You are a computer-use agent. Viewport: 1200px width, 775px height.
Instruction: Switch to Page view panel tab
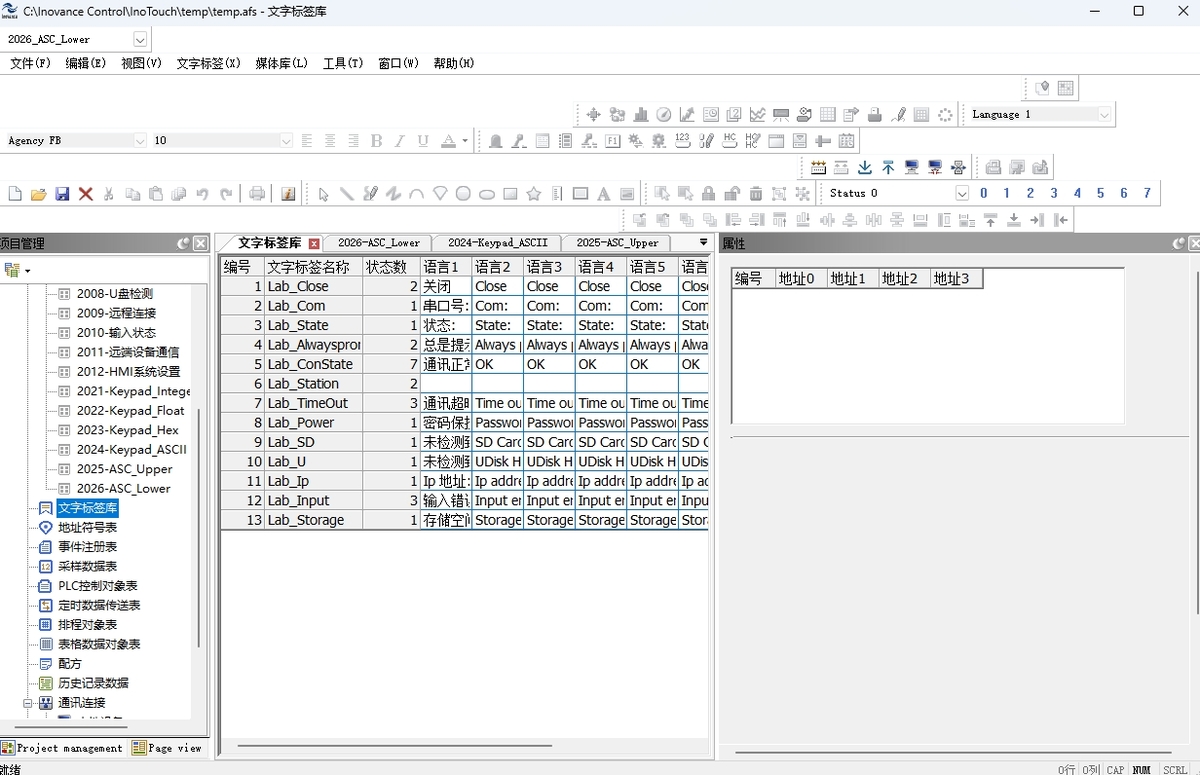click(x=167, y=748)
